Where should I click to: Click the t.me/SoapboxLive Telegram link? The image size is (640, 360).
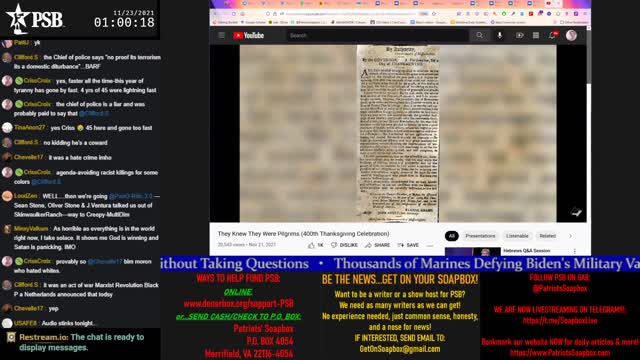coord(560,320)
